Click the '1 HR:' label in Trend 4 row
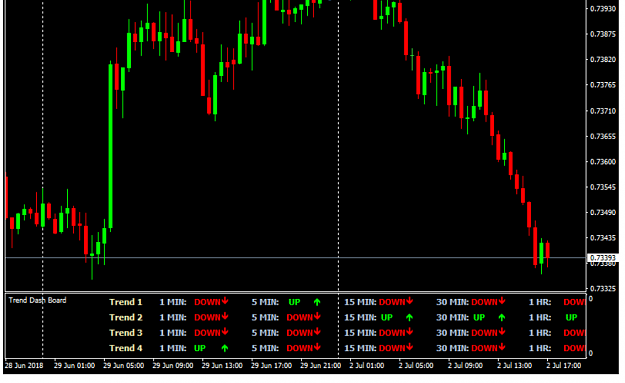 (540, 348)
